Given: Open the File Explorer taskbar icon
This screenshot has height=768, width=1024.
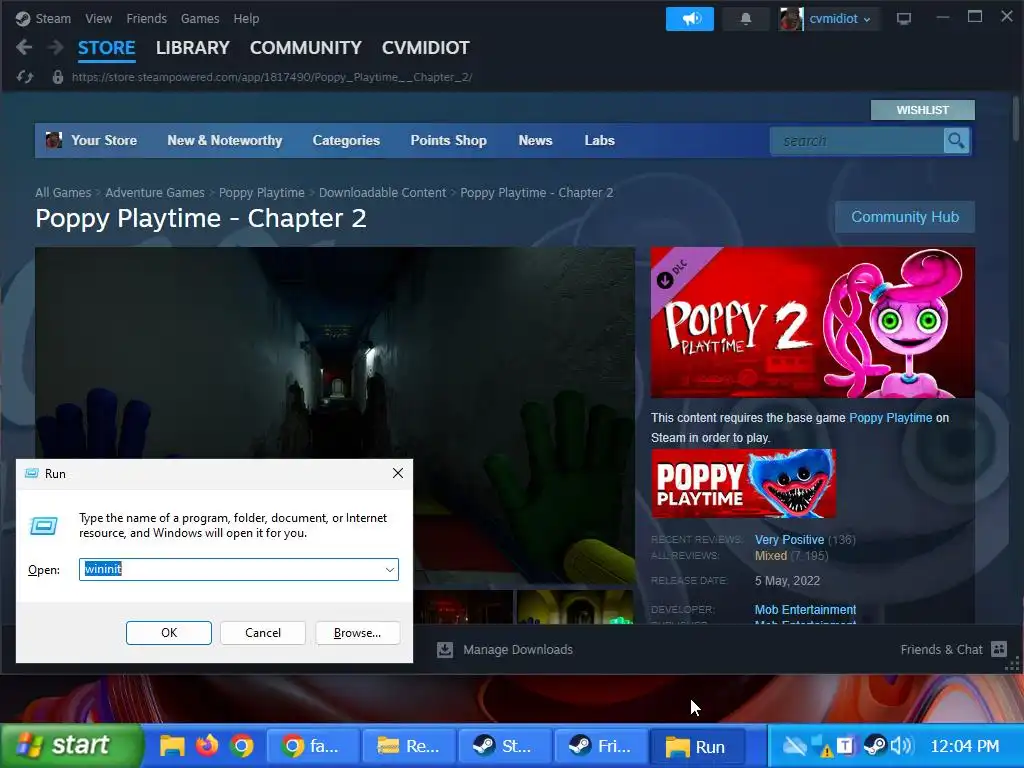Looking at the screenshot, I should 172,746.
